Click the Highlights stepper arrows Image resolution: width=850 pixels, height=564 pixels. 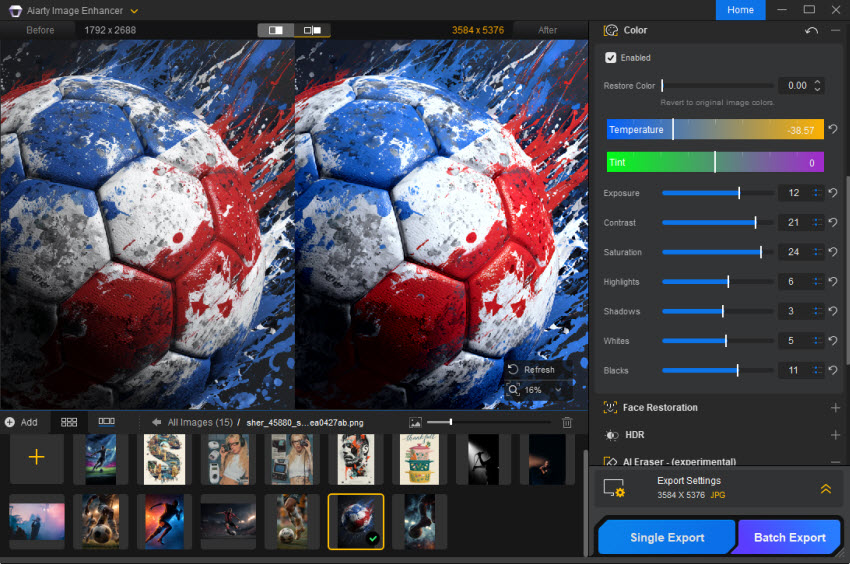coord(816,281)
